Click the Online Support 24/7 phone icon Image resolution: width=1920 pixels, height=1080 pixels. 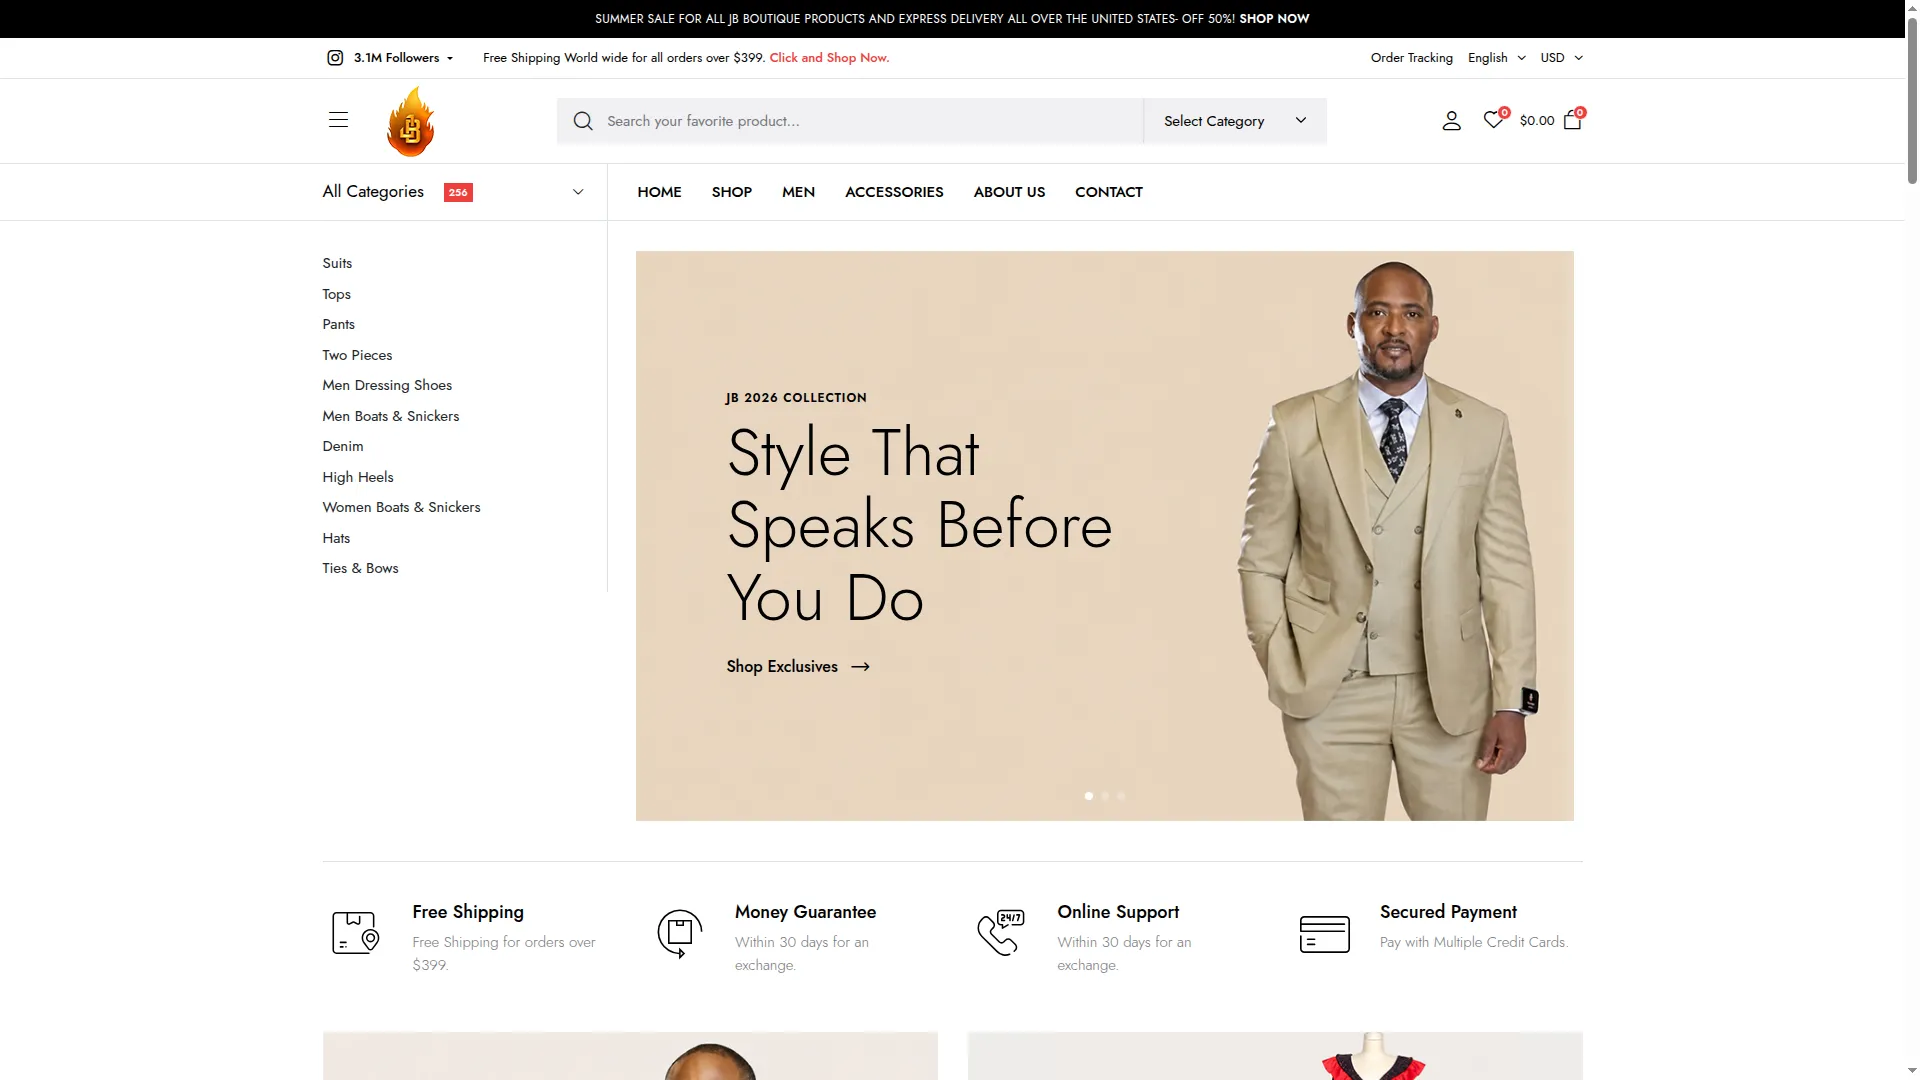[x=1001, y=933]
